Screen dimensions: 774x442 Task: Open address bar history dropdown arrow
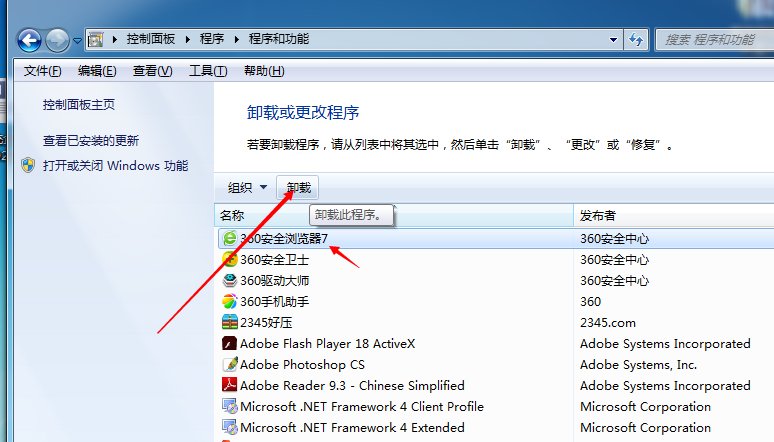click(613, 40)
